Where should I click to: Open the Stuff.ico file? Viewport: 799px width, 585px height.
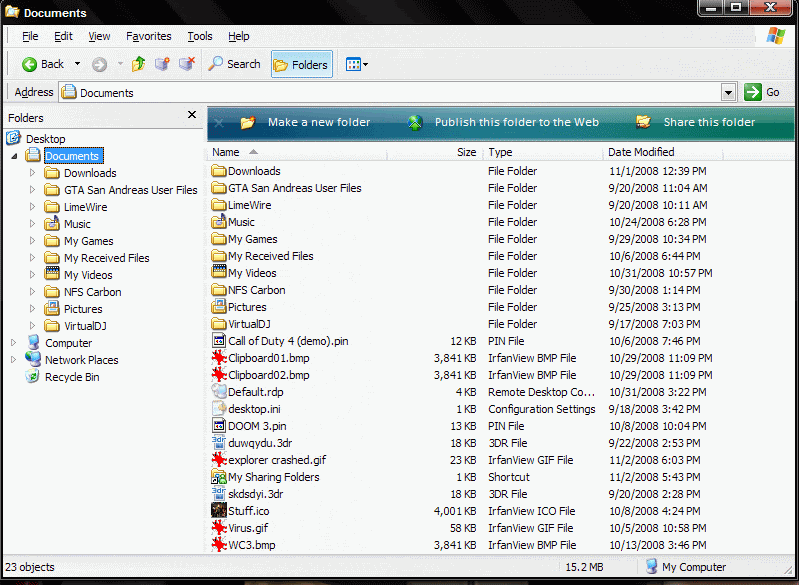(x=248, y=511)
